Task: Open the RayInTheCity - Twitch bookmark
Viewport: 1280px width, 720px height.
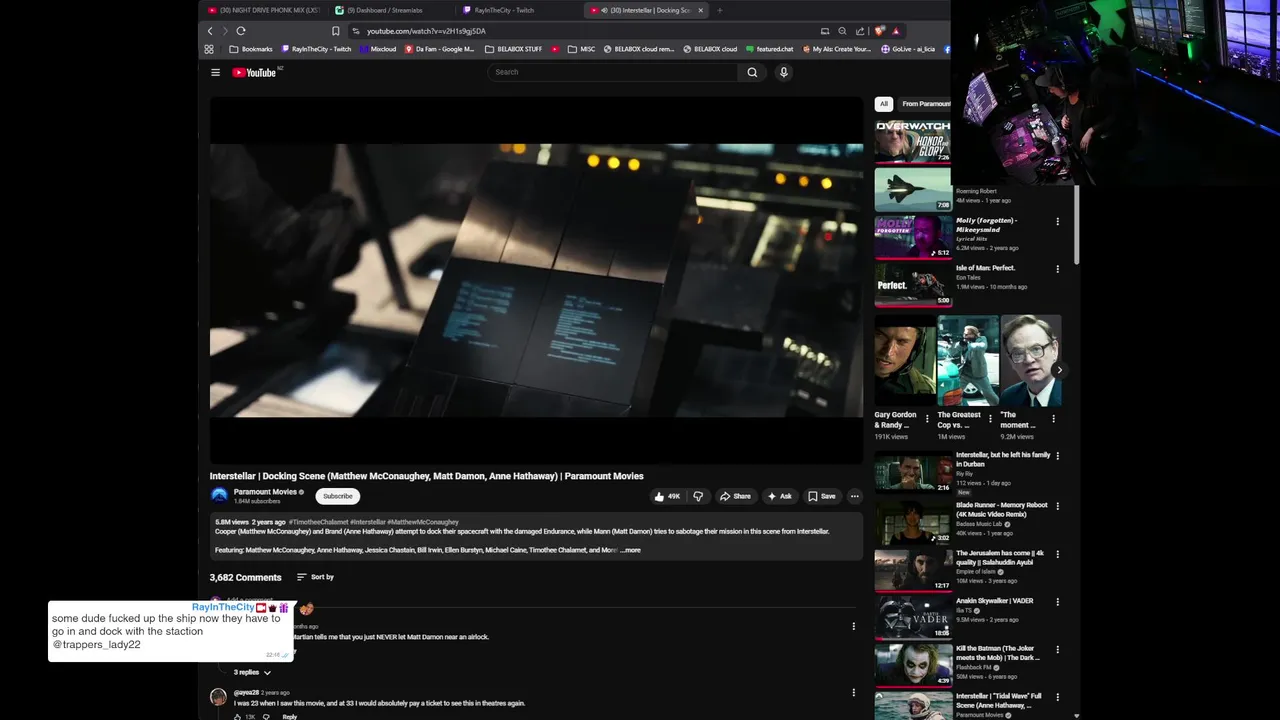Action: (316, 49)
